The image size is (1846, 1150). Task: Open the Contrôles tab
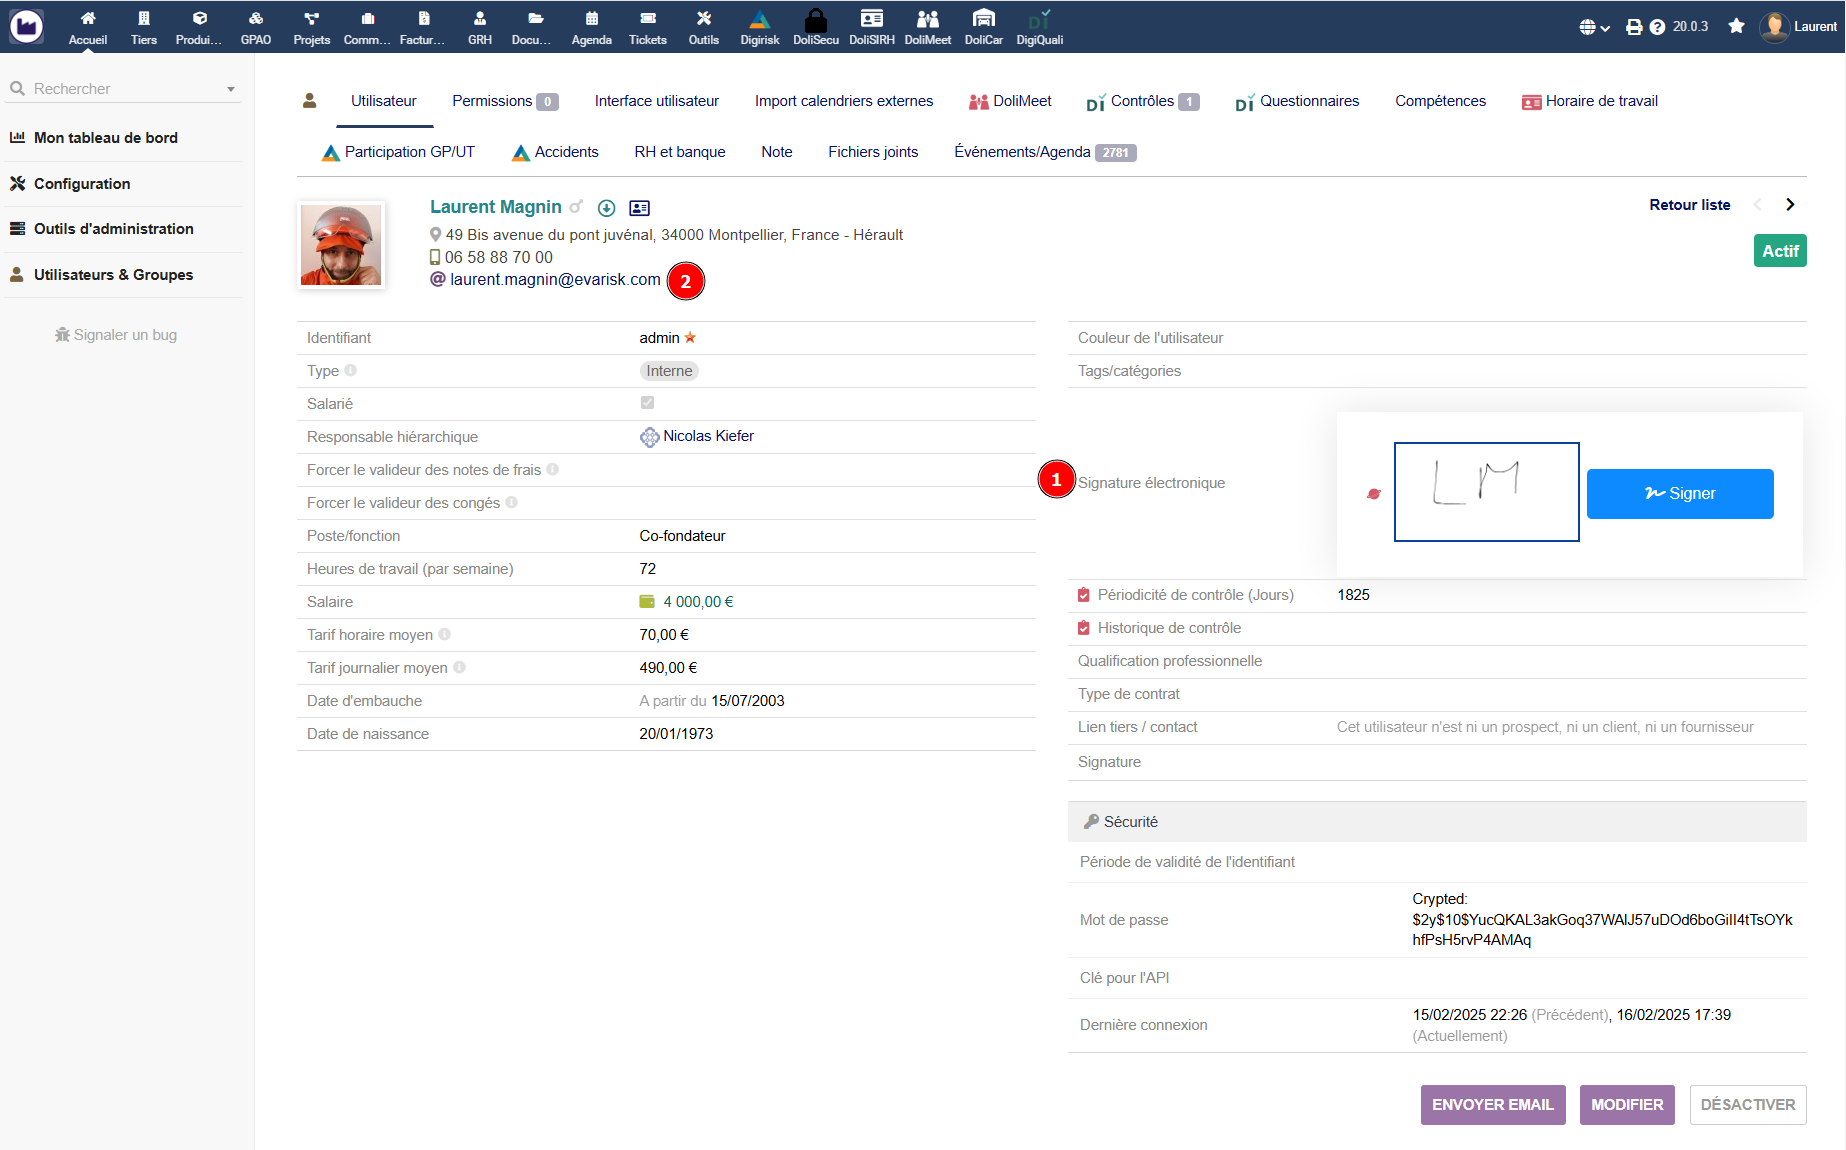[x=1142, y=101]
